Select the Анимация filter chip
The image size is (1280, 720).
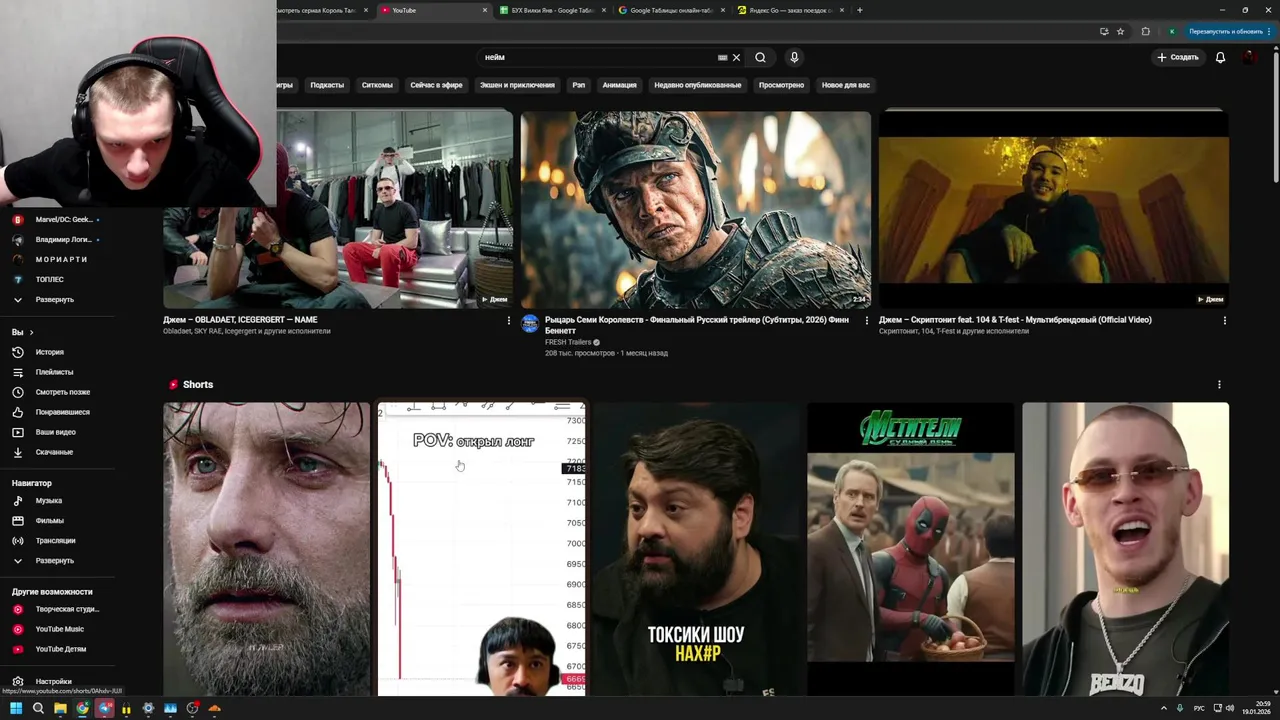[619, 85]
